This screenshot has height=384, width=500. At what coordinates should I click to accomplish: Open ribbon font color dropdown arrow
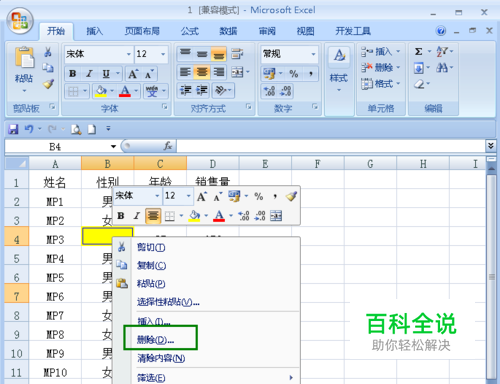[136, 91]
